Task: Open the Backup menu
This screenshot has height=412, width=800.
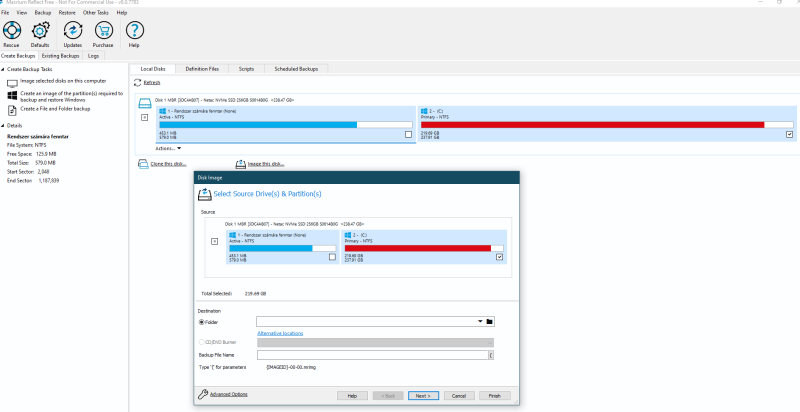Action: coord(43,13)
